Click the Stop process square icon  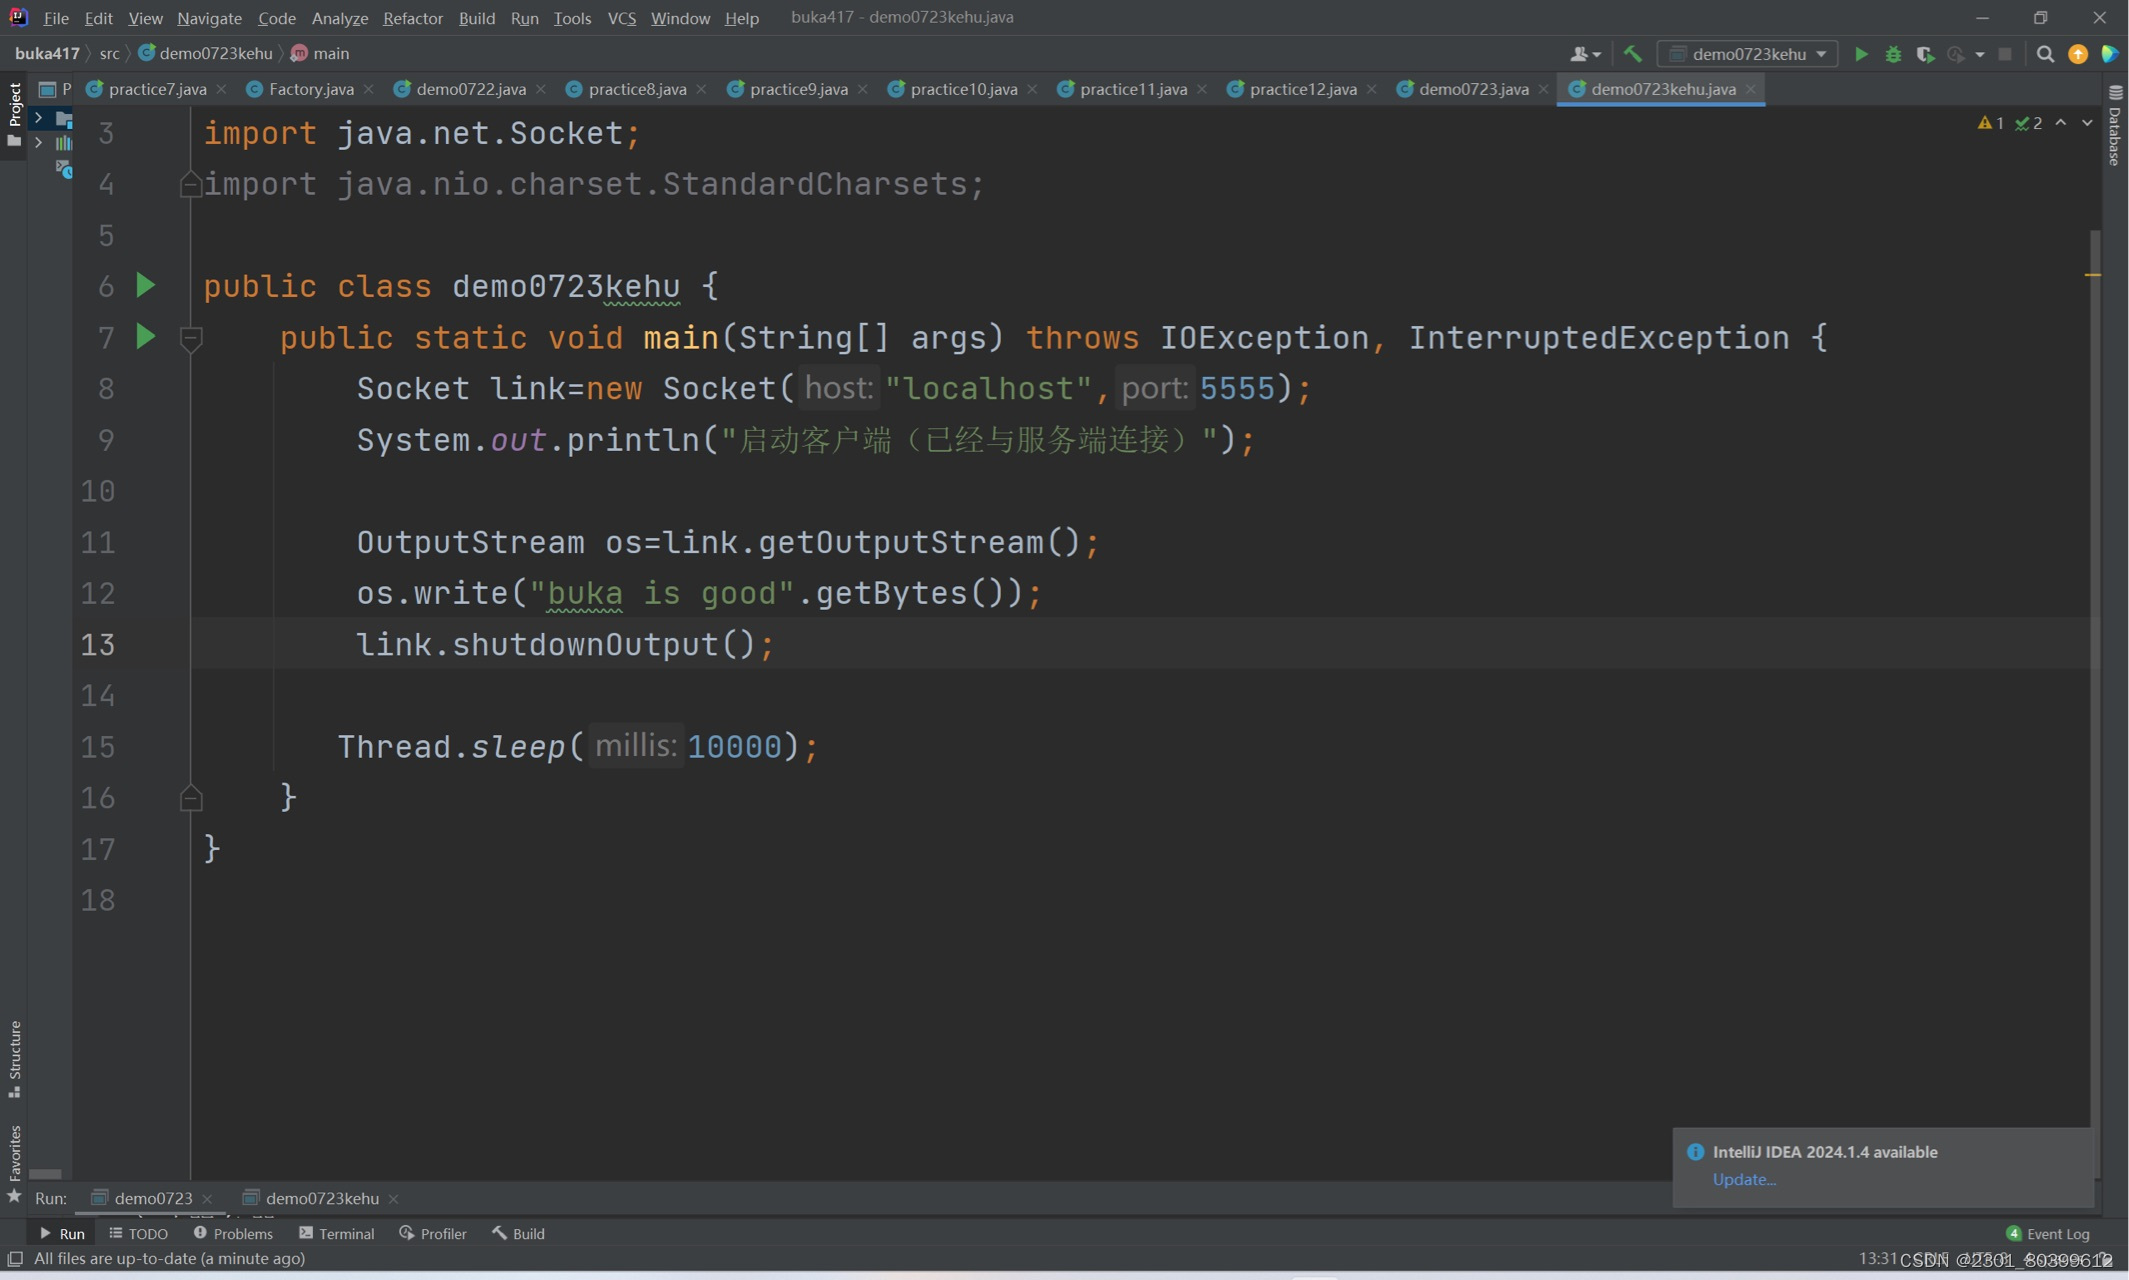(x=2005, y=54)
